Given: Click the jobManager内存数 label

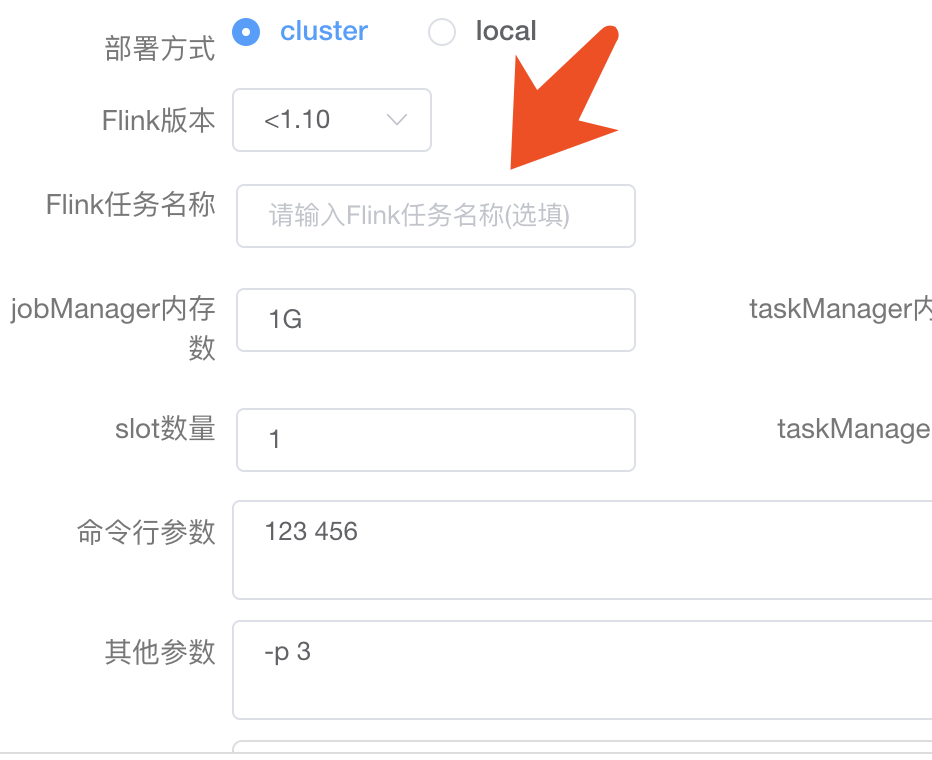Looking at the screenshot, I should [113, 327].
